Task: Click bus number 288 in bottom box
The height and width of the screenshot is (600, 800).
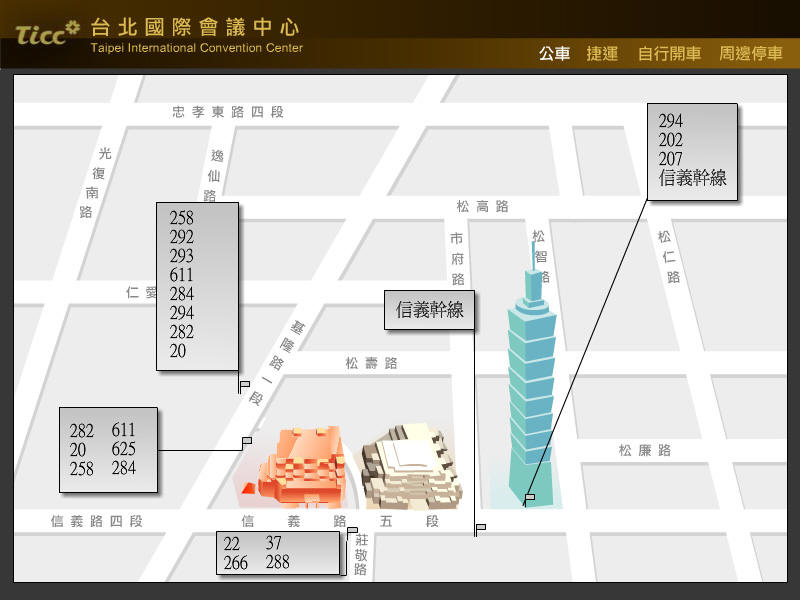Action: click(278, 562)
